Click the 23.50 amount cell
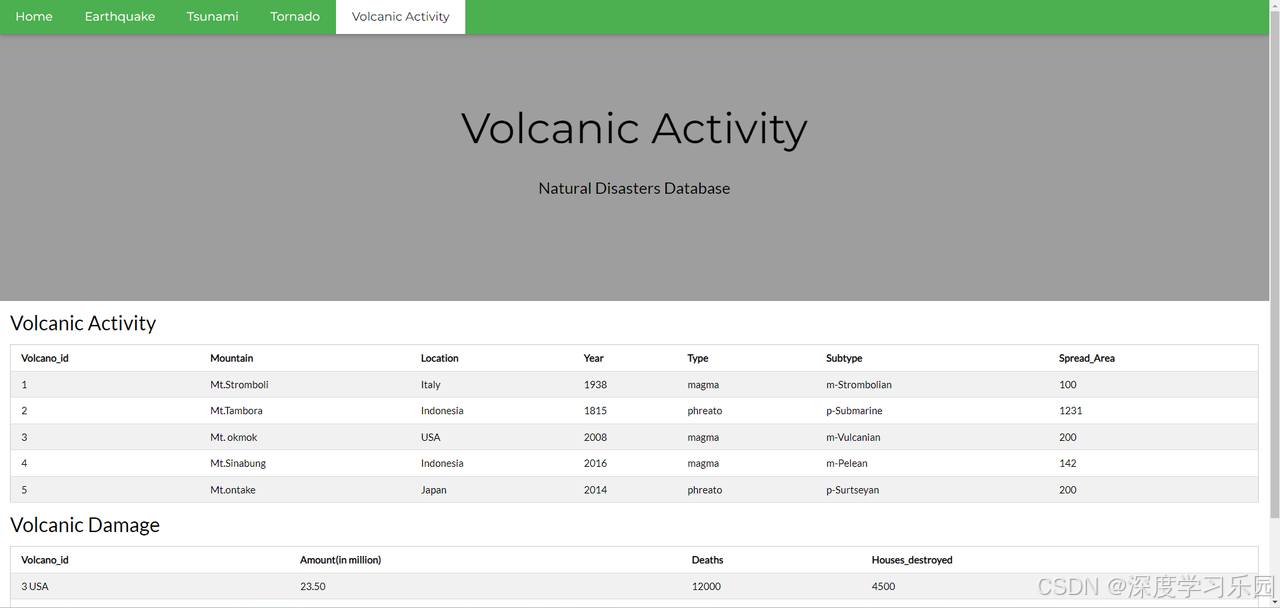Screen dimensions: 1280x608 (x=313, y=587)
